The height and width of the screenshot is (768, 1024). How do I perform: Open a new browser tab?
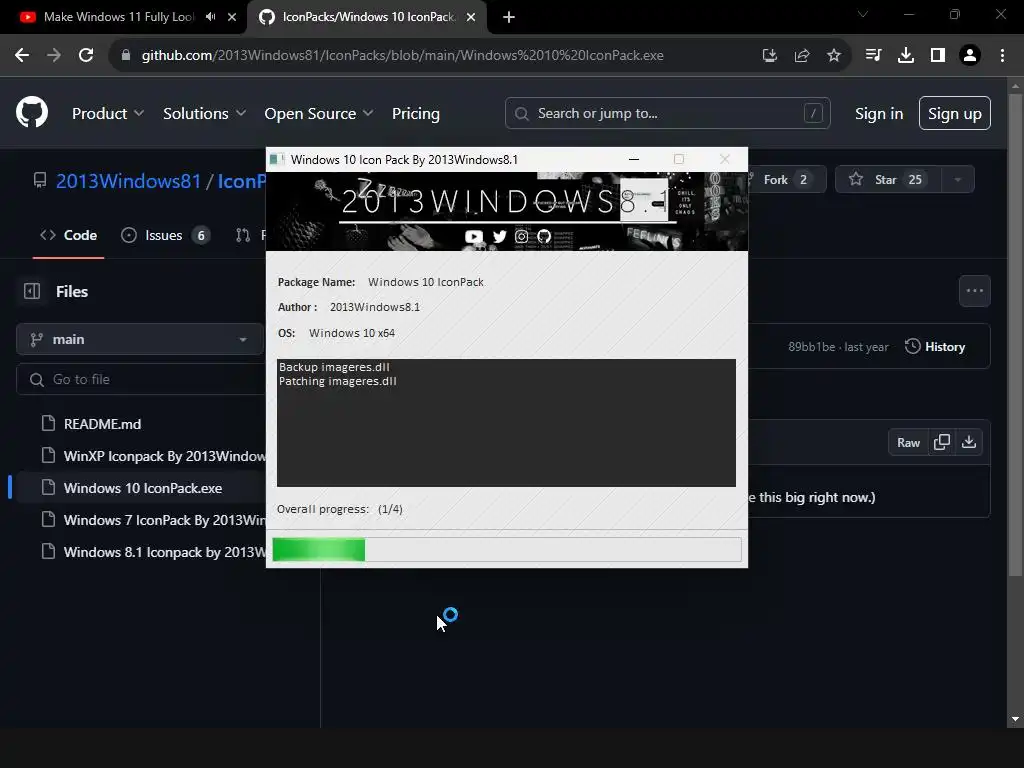click(x=509, y=18)
